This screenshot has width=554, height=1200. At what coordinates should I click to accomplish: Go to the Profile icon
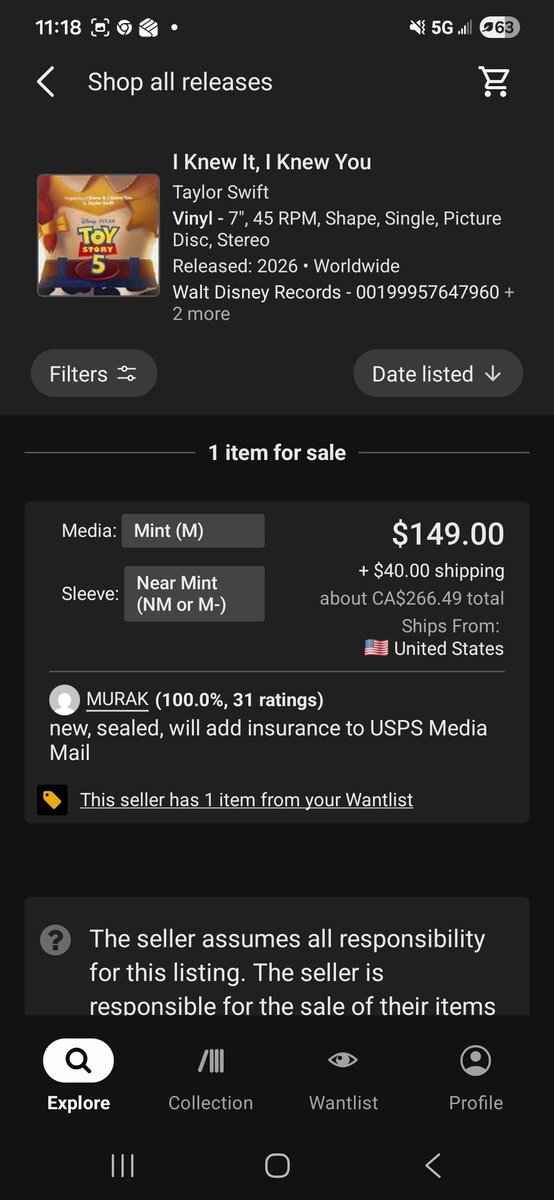[475, 1061]
